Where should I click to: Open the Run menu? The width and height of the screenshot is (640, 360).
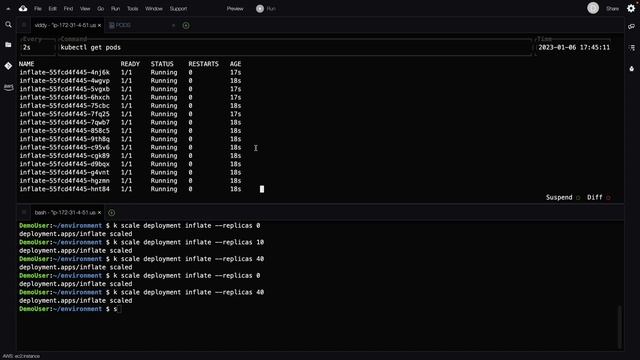tap(116, 9)
